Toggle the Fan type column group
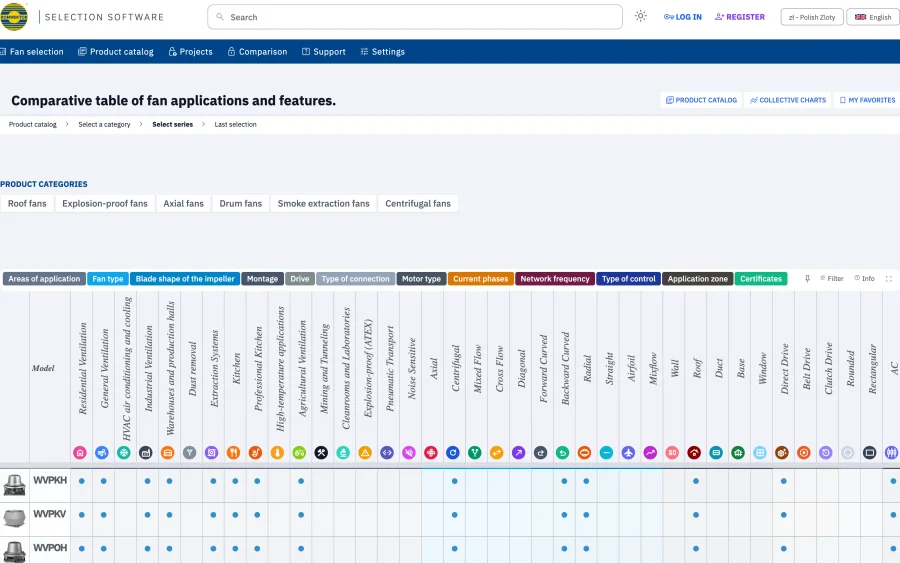 click(108, 279)
